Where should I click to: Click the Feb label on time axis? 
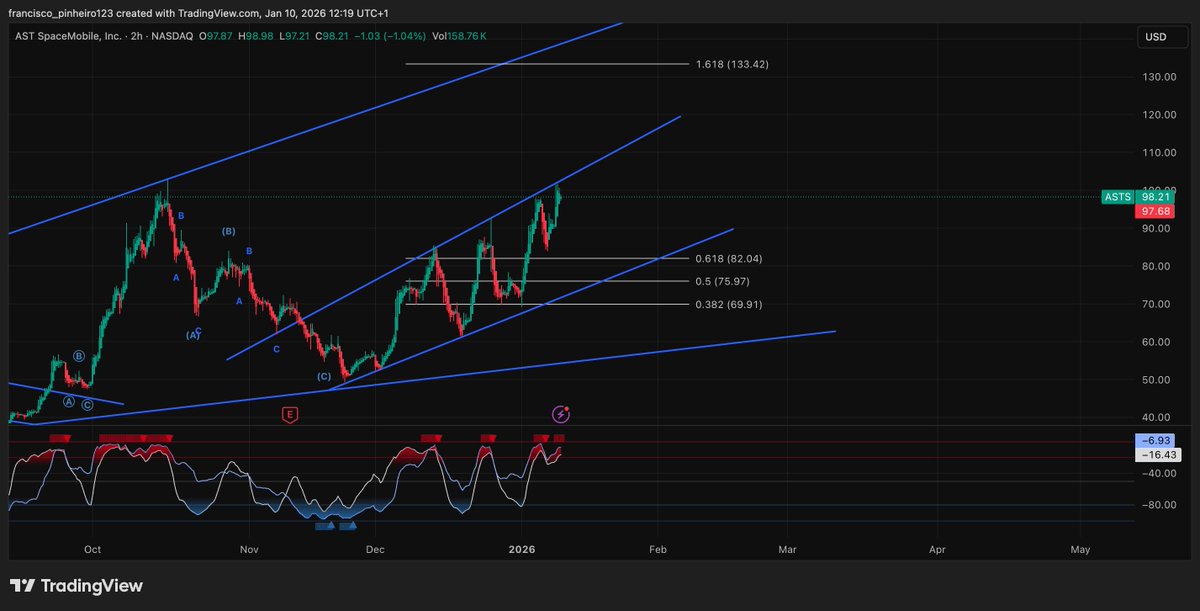pyautogui.click(x=658, y=549)
